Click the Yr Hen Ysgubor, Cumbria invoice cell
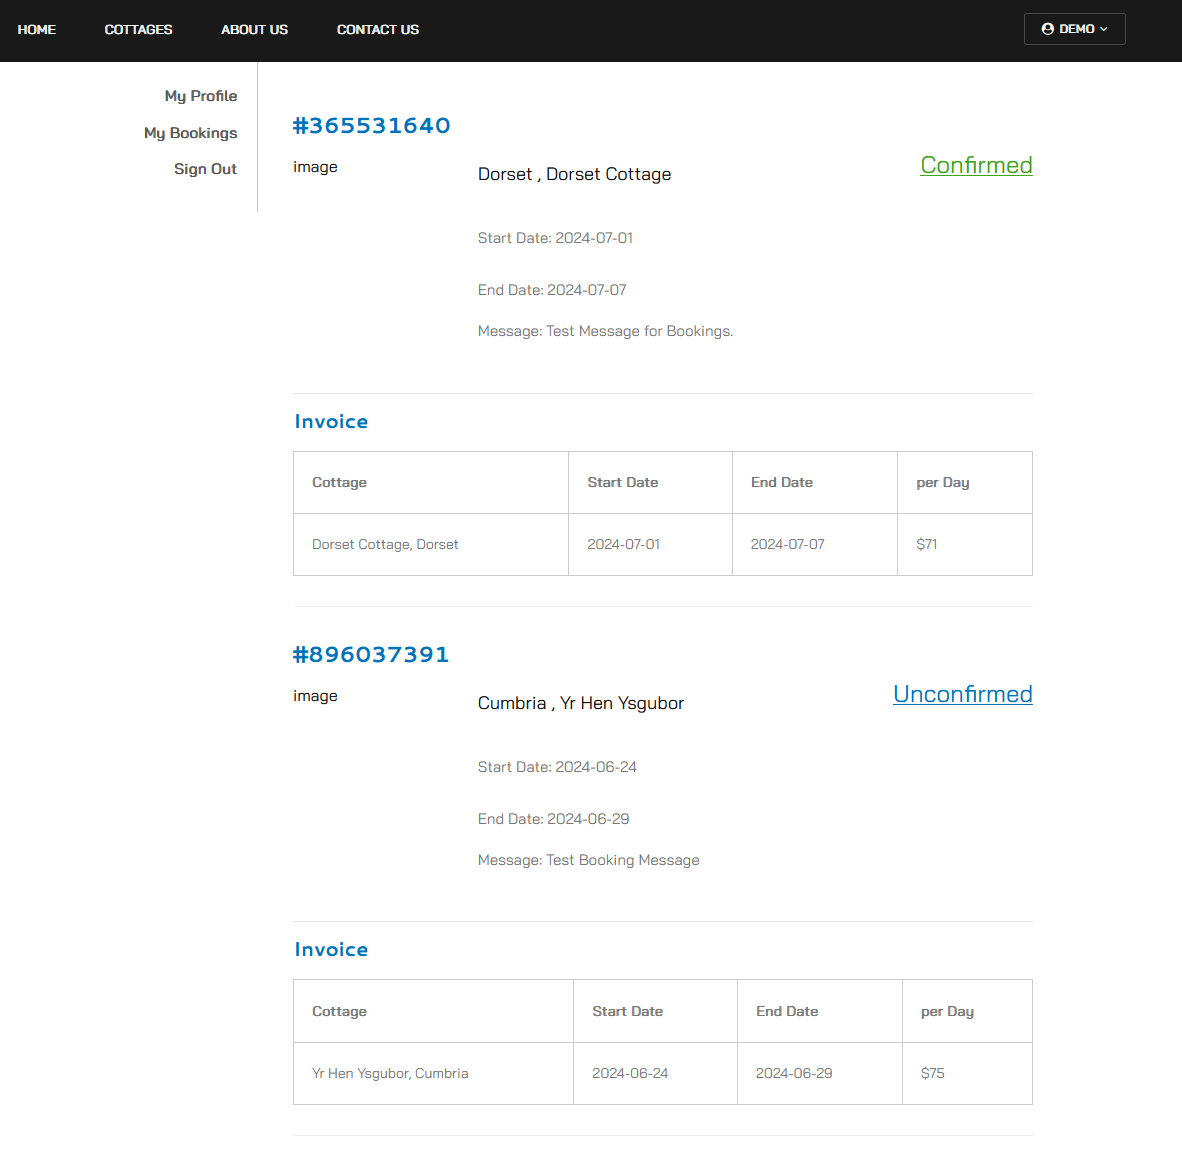The height and width of the screenshot is (1156, 1182). tap(390, 1073)
